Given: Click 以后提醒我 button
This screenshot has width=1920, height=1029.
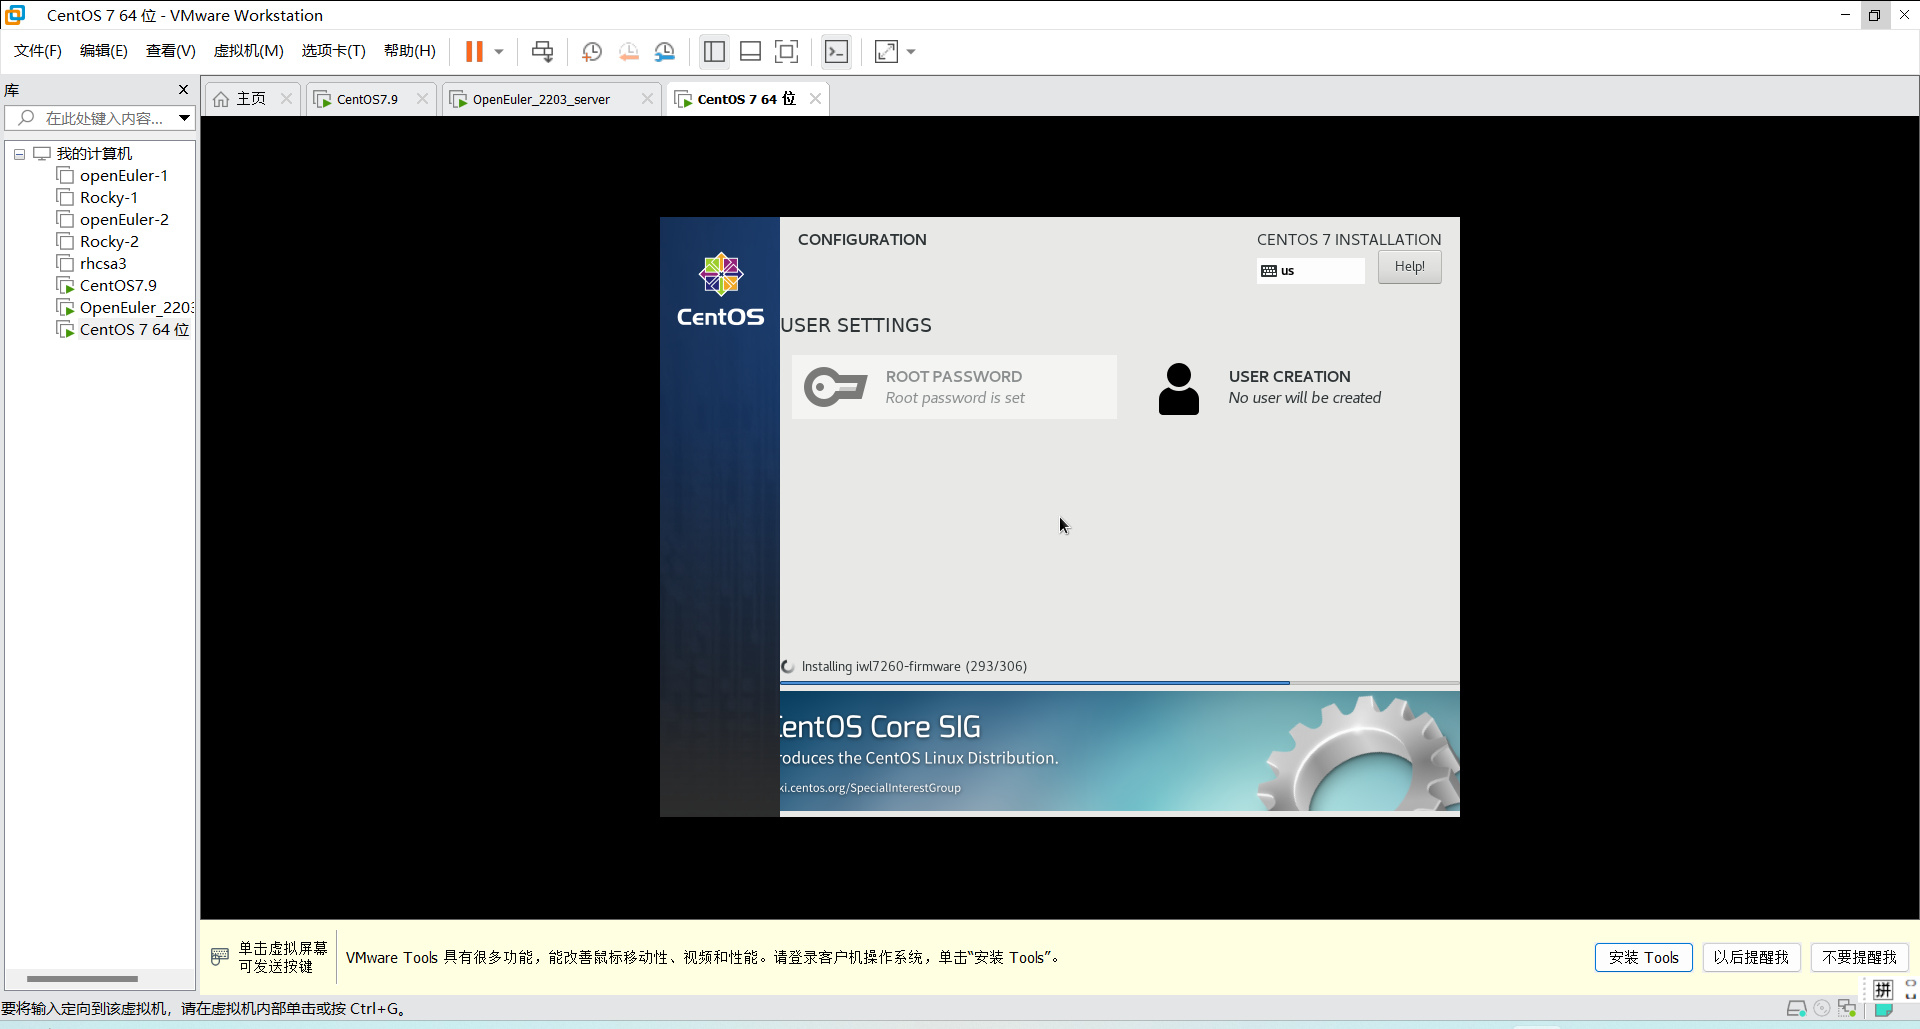Looking at the screenshot, I should (x=1751, y=958).
